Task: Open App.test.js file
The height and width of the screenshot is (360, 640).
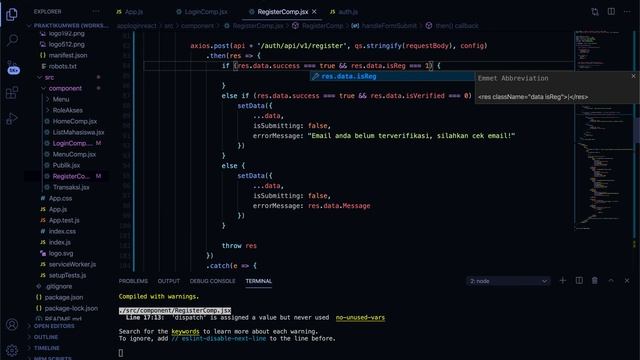Action: click(x=64, y=220)
